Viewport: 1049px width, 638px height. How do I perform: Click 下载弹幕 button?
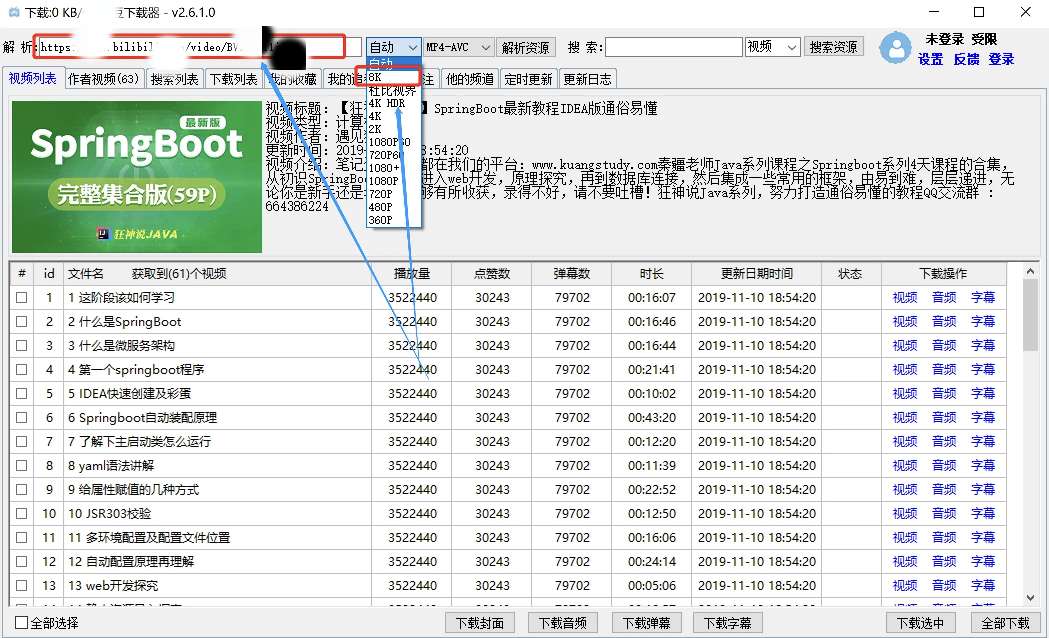point(646,623)
